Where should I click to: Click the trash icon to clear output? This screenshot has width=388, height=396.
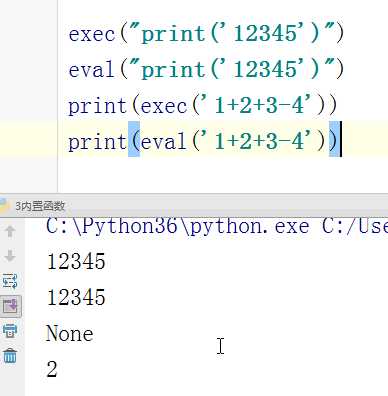point(10,355)
